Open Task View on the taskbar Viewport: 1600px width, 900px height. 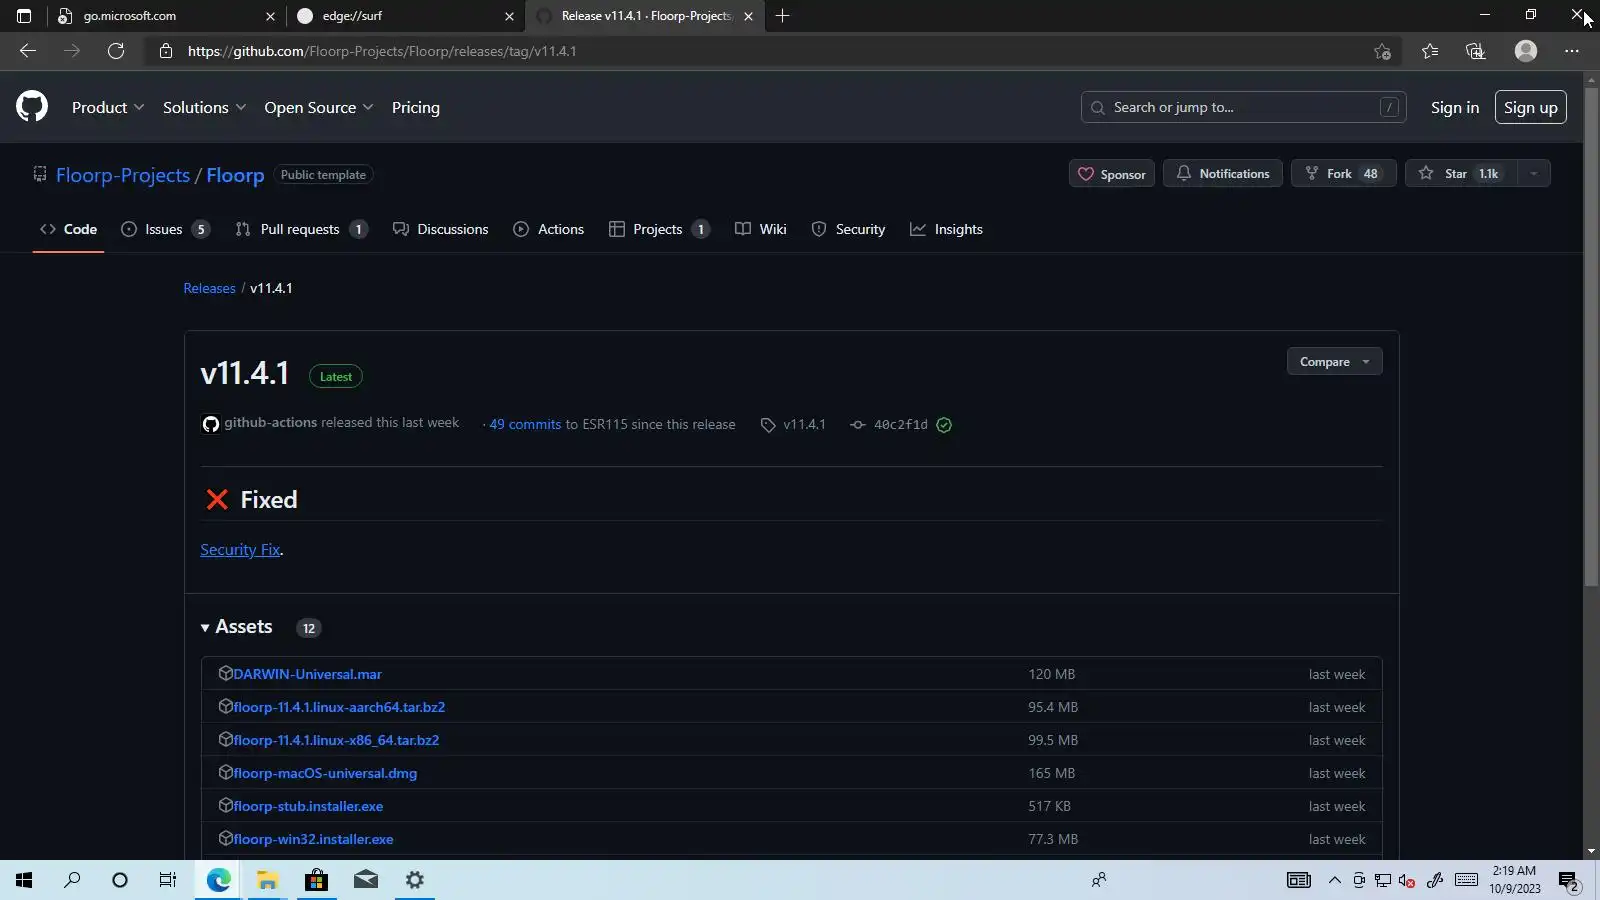tap(168, 880)
